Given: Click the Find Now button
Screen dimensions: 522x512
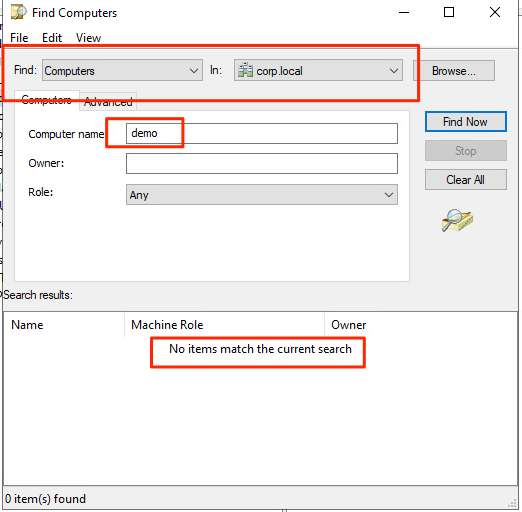Looking at the screenshot, I should [x=466, y=122].
